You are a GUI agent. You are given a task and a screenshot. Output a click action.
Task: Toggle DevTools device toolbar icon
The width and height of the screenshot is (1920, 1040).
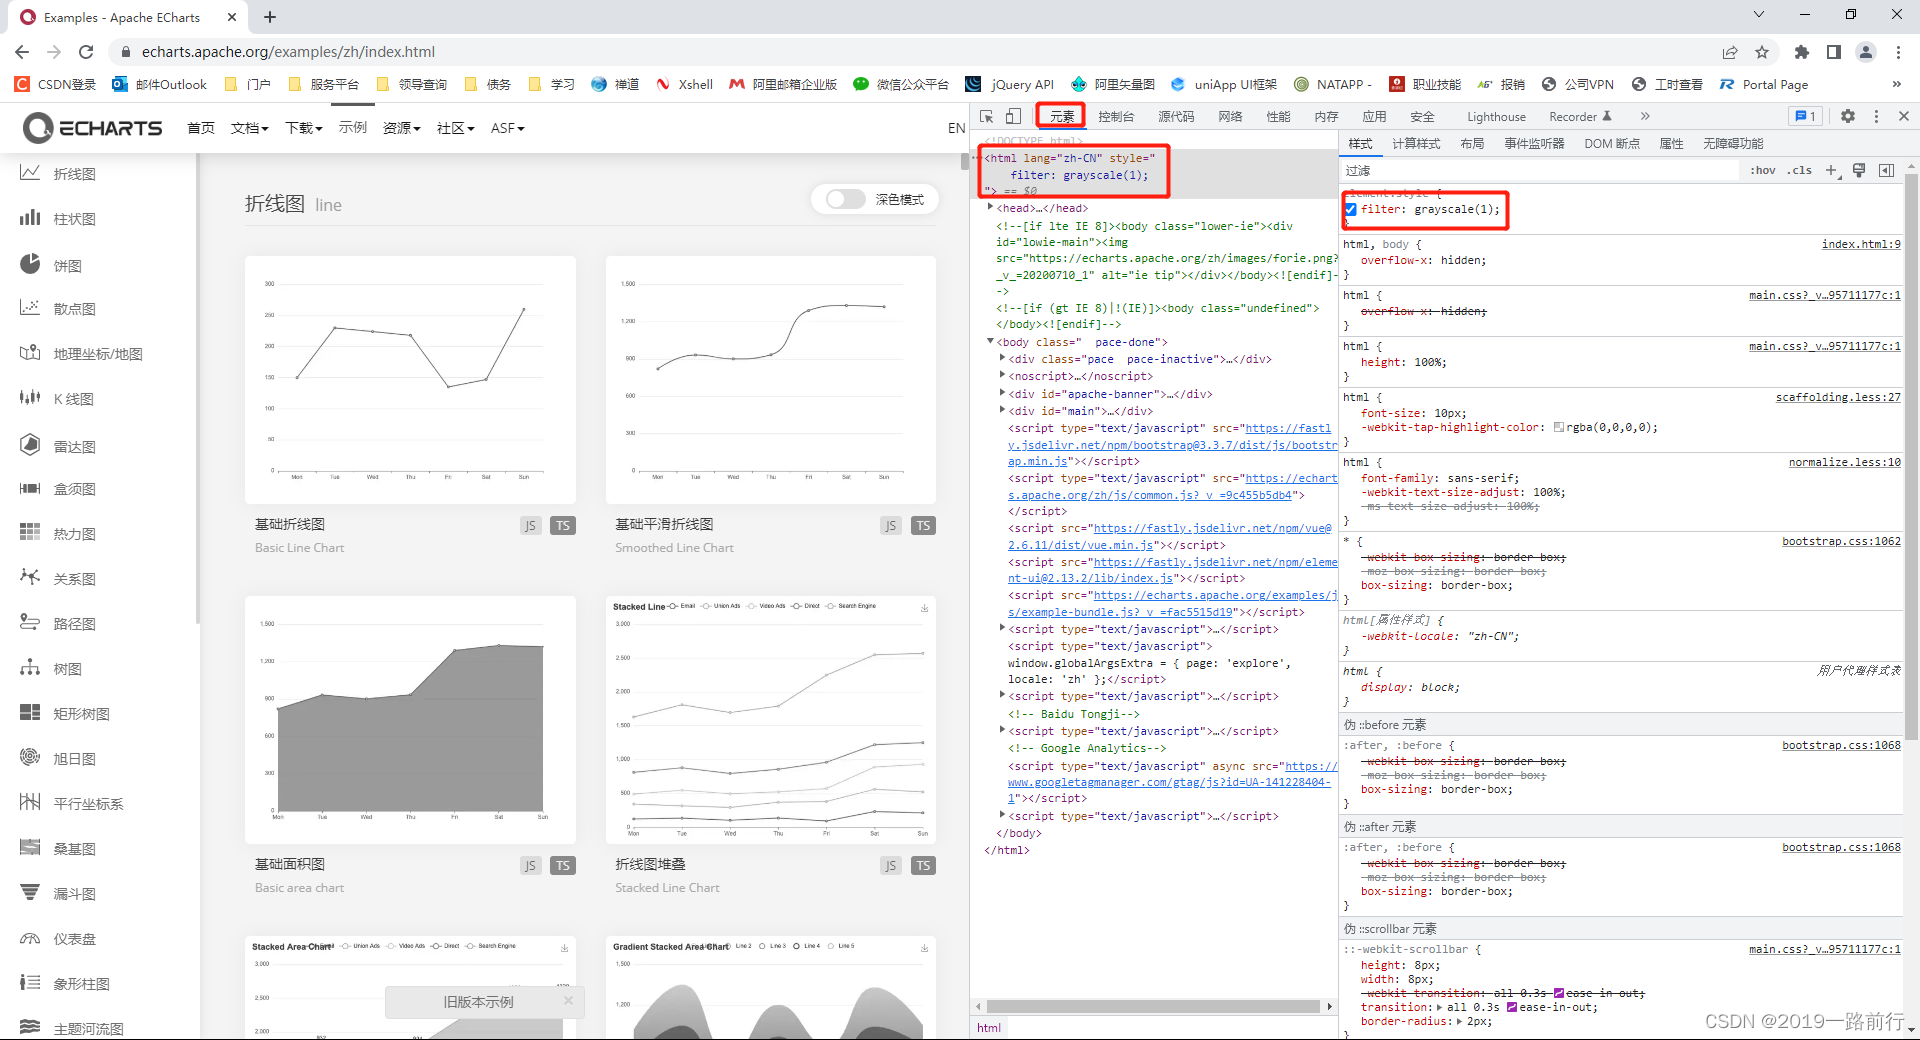pos(1013,116)
